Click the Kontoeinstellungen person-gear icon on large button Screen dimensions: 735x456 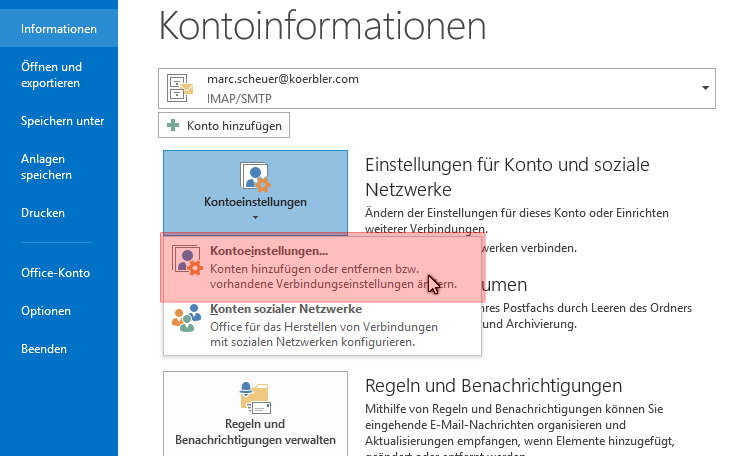pos(255,177)
